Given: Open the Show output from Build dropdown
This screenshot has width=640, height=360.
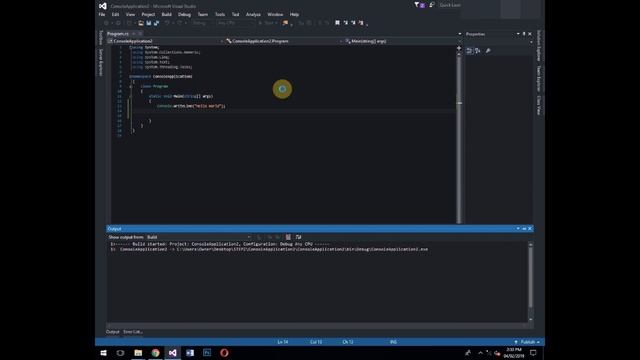Looking at the screenshot, I should (199, 237).
